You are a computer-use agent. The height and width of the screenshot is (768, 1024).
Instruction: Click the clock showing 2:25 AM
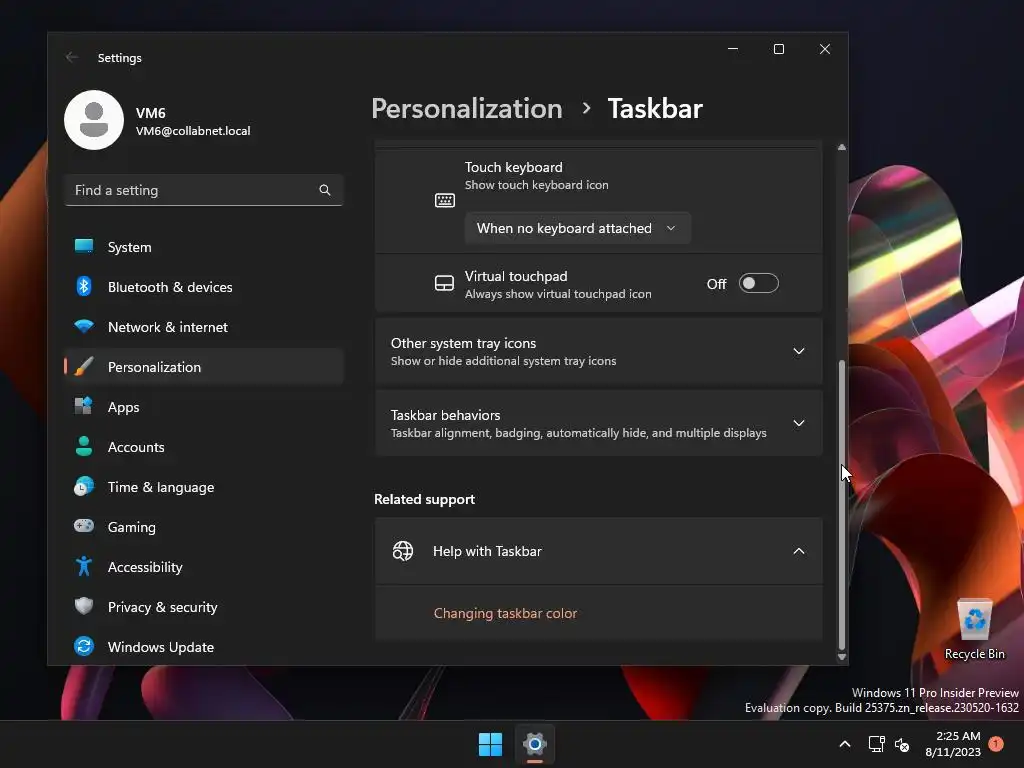tap(953, 744)
